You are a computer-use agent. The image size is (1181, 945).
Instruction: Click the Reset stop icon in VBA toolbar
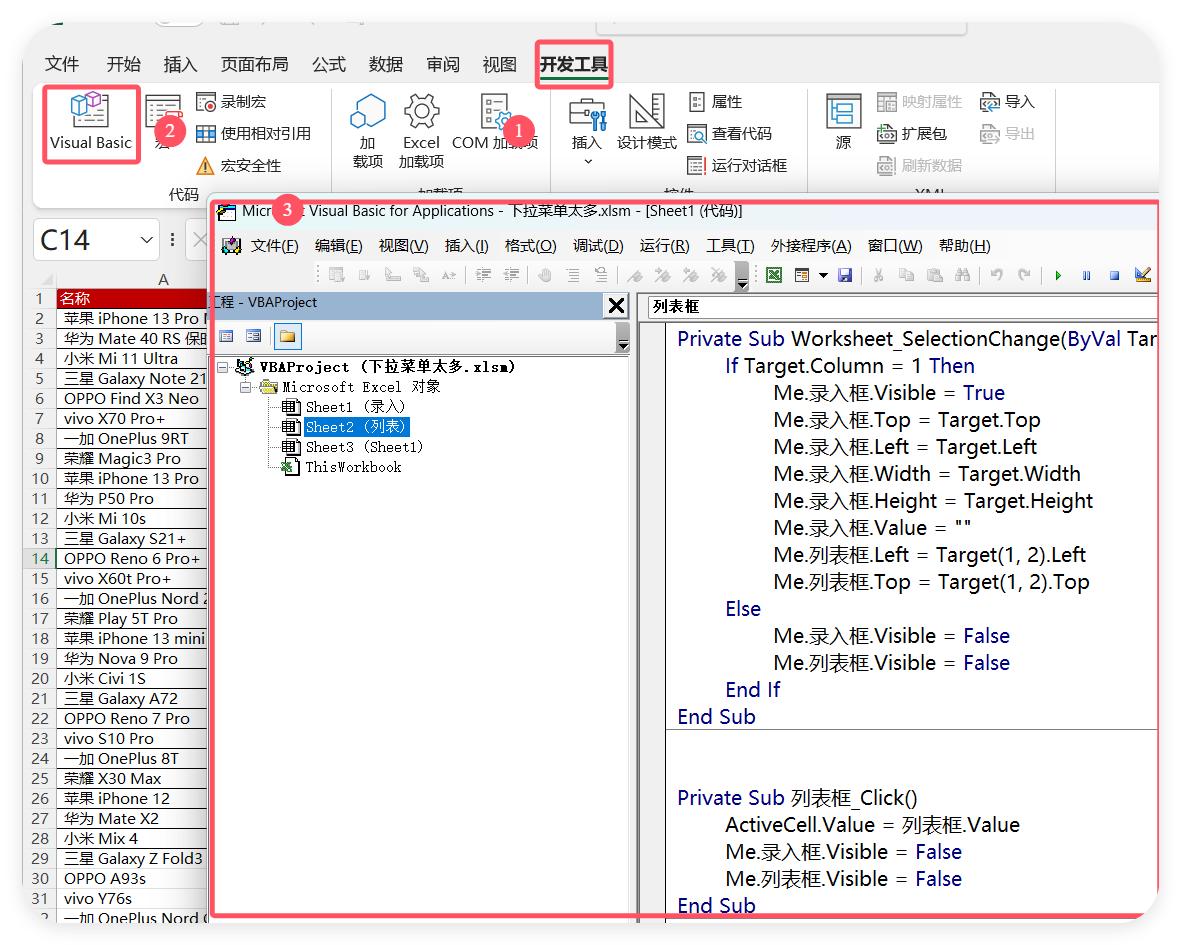point(1114,276)
